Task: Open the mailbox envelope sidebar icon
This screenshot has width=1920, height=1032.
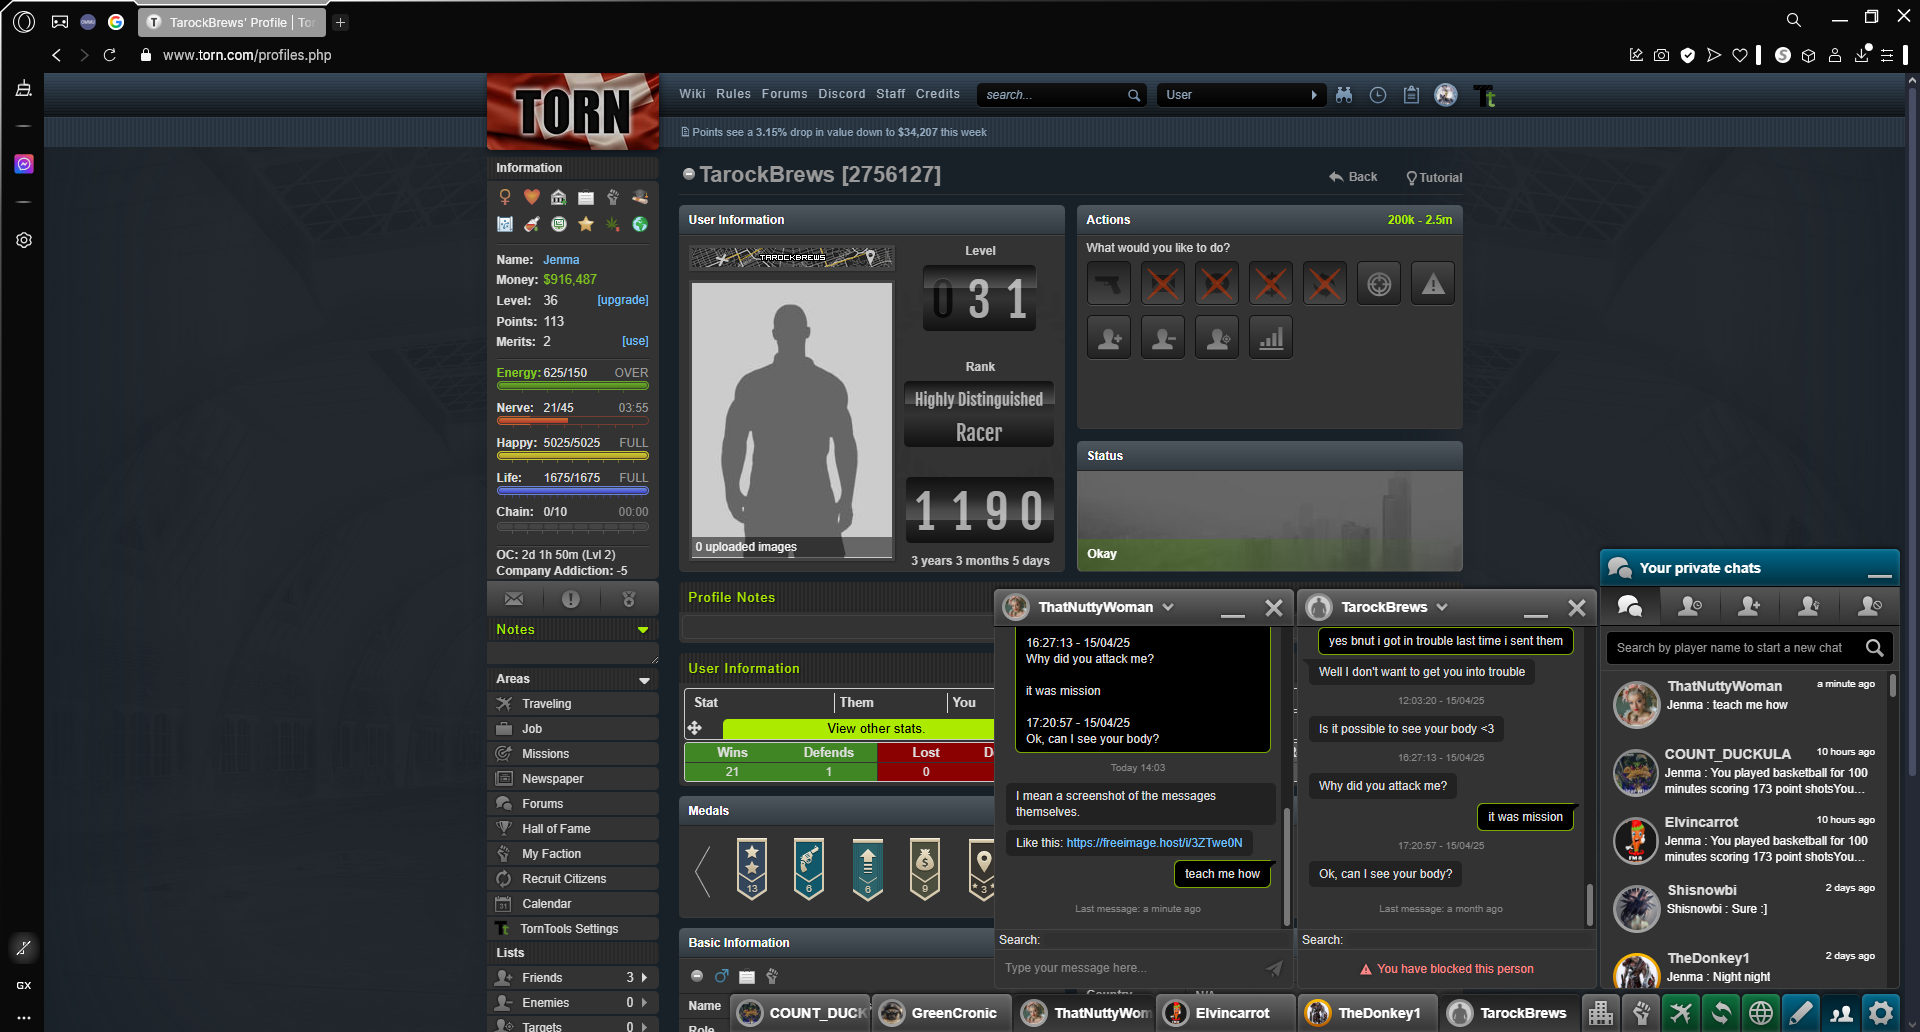Action: (514, 599)
